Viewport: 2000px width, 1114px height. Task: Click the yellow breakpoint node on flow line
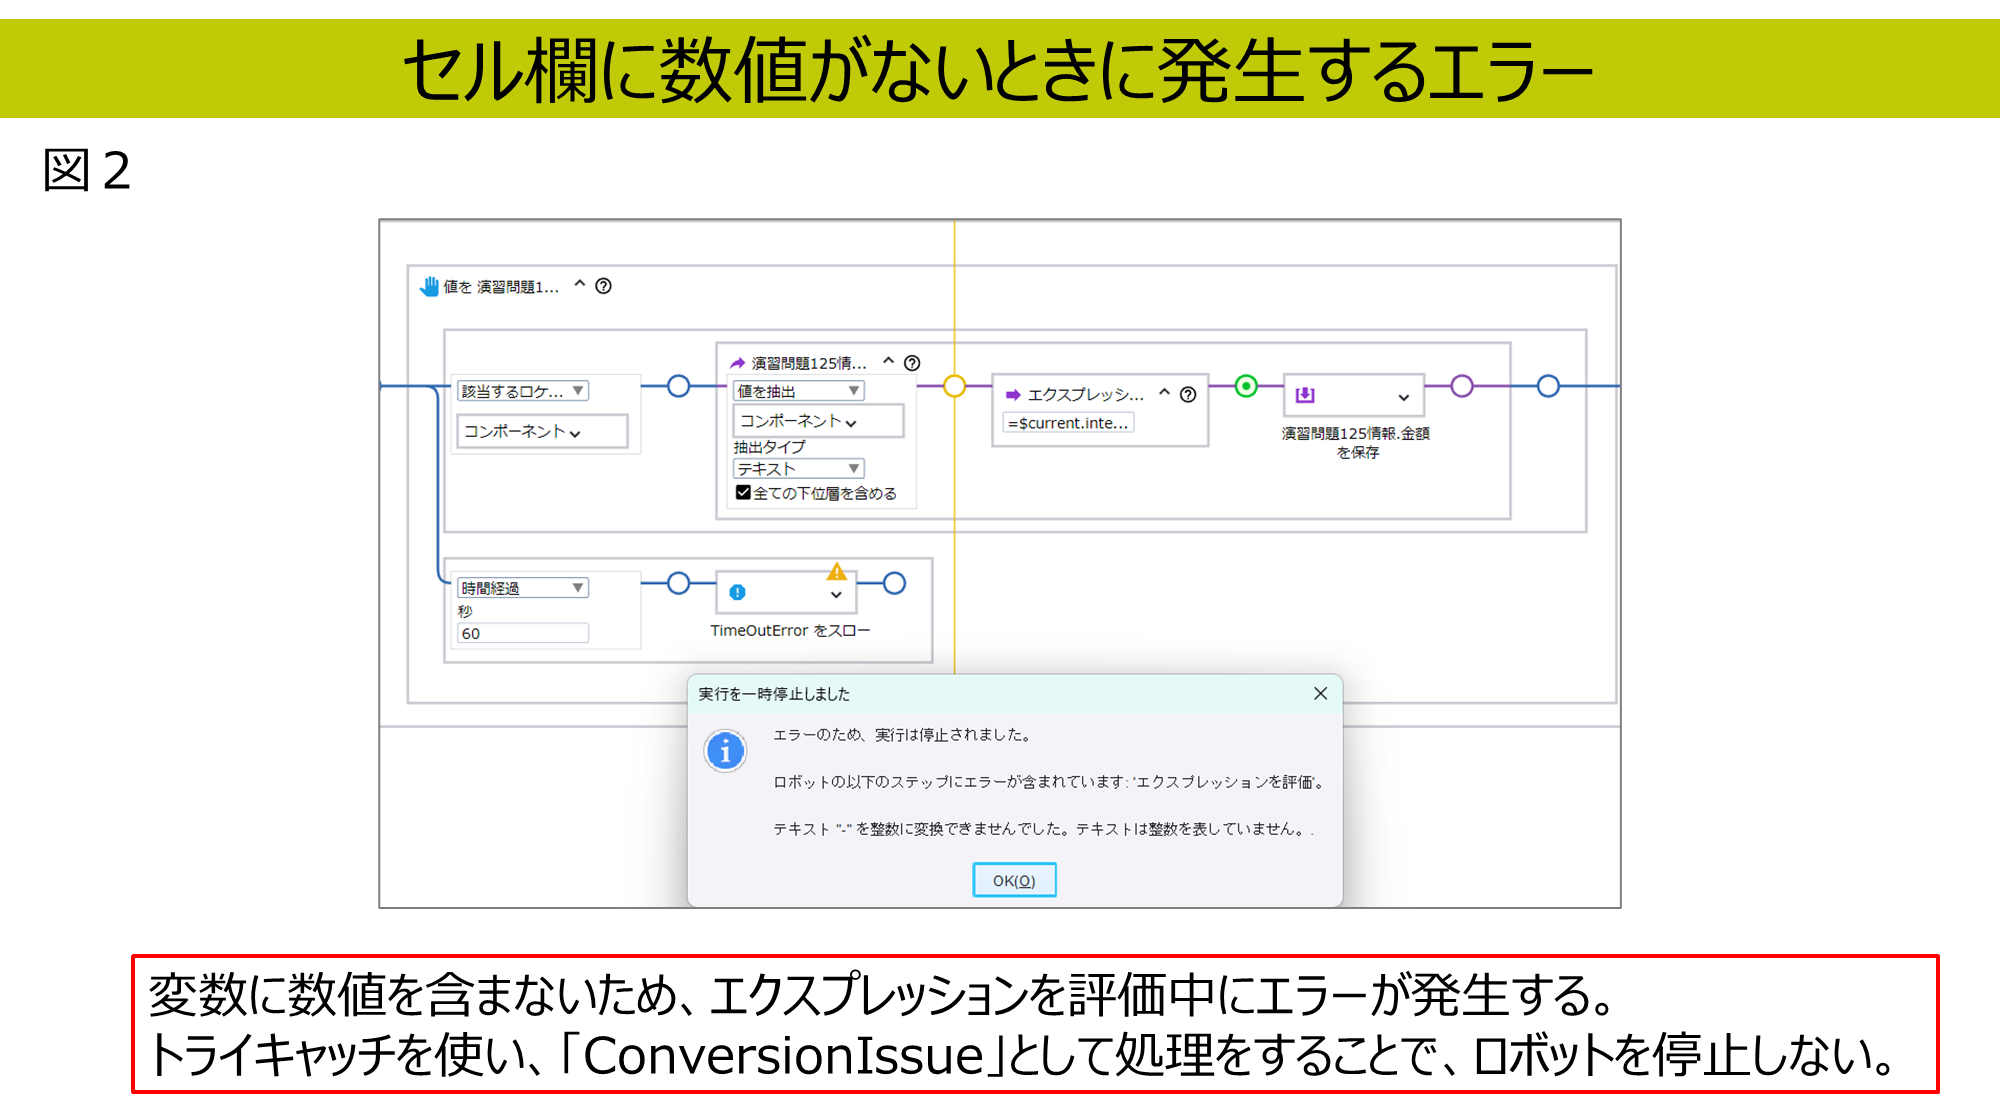point(954,386)
